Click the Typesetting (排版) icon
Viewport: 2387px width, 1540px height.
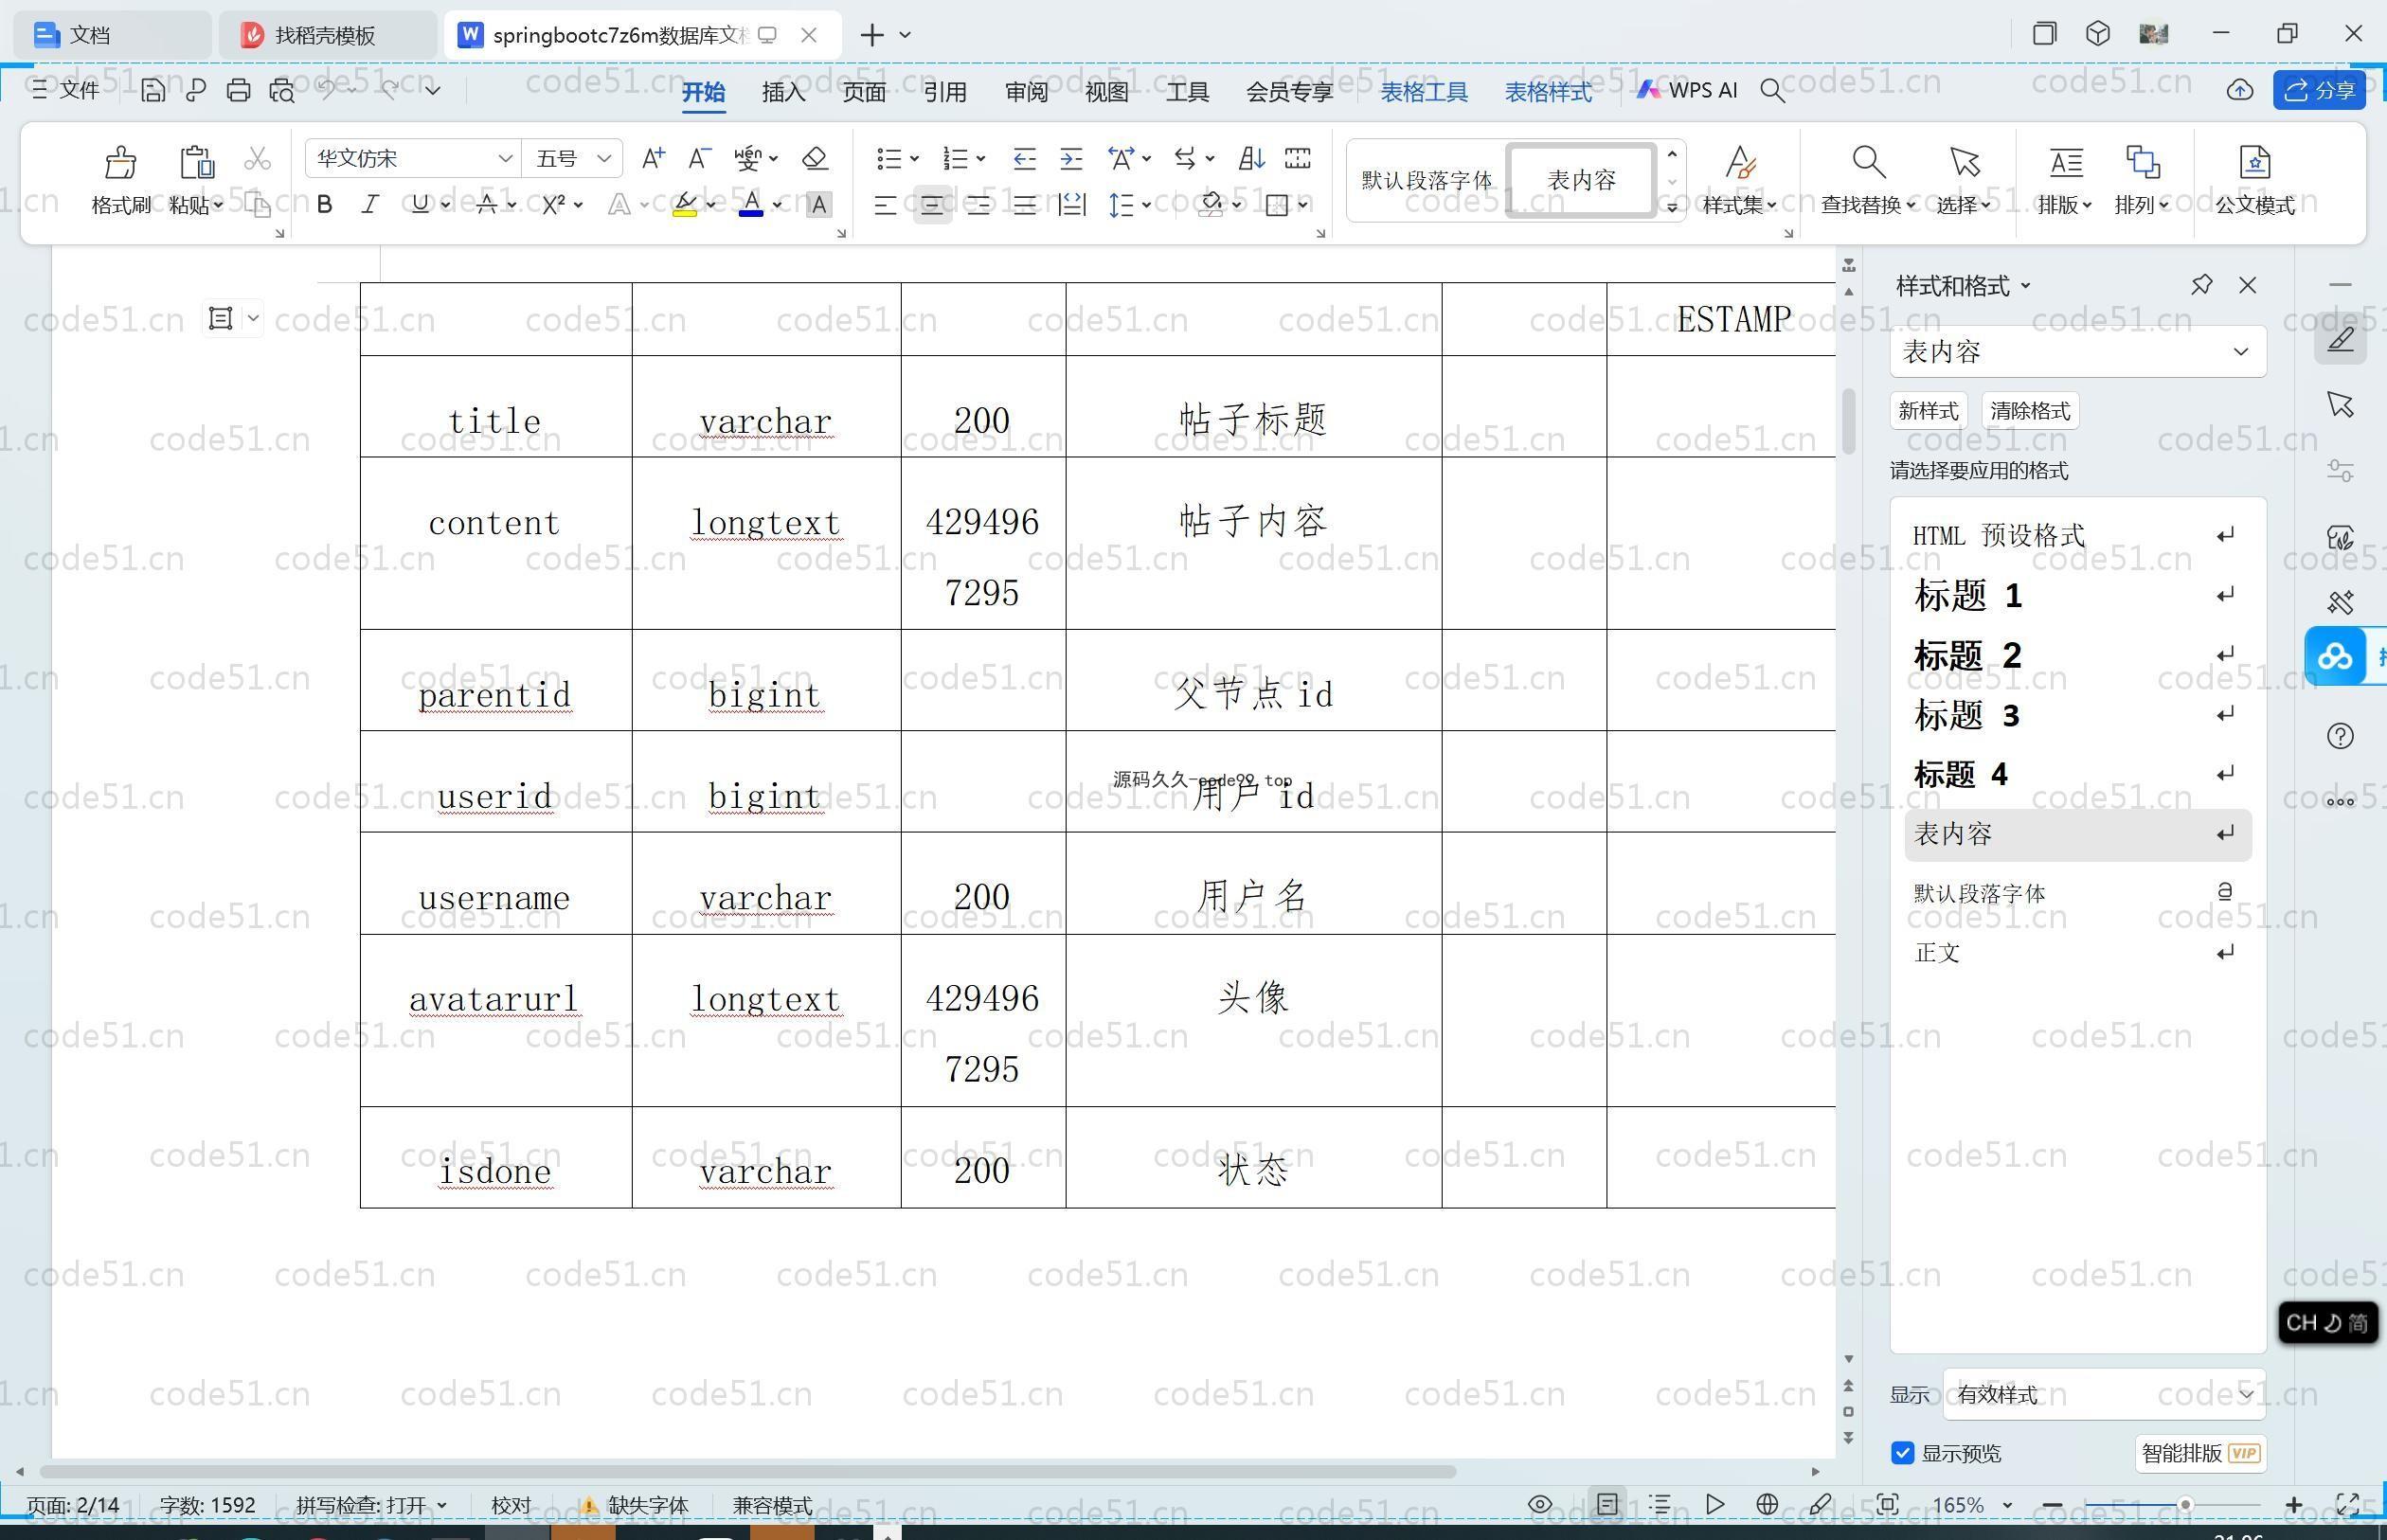point(2065,162)
